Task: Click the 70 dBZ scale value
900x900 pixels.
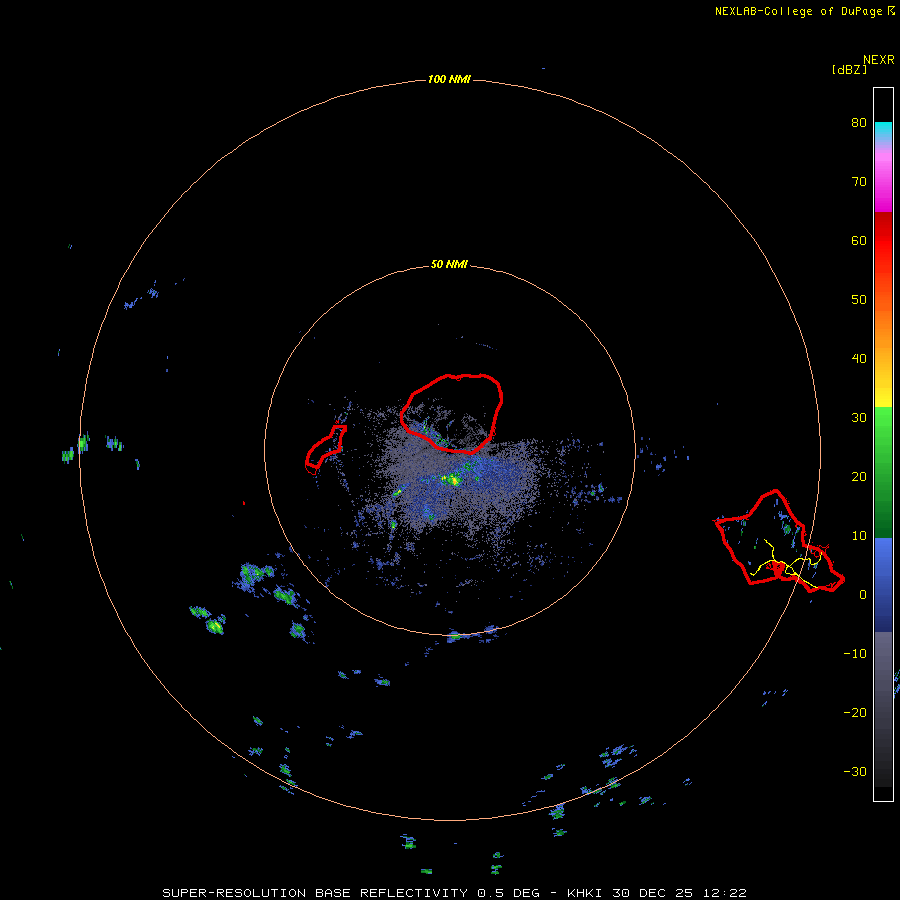Action: [x=859, y=182]
